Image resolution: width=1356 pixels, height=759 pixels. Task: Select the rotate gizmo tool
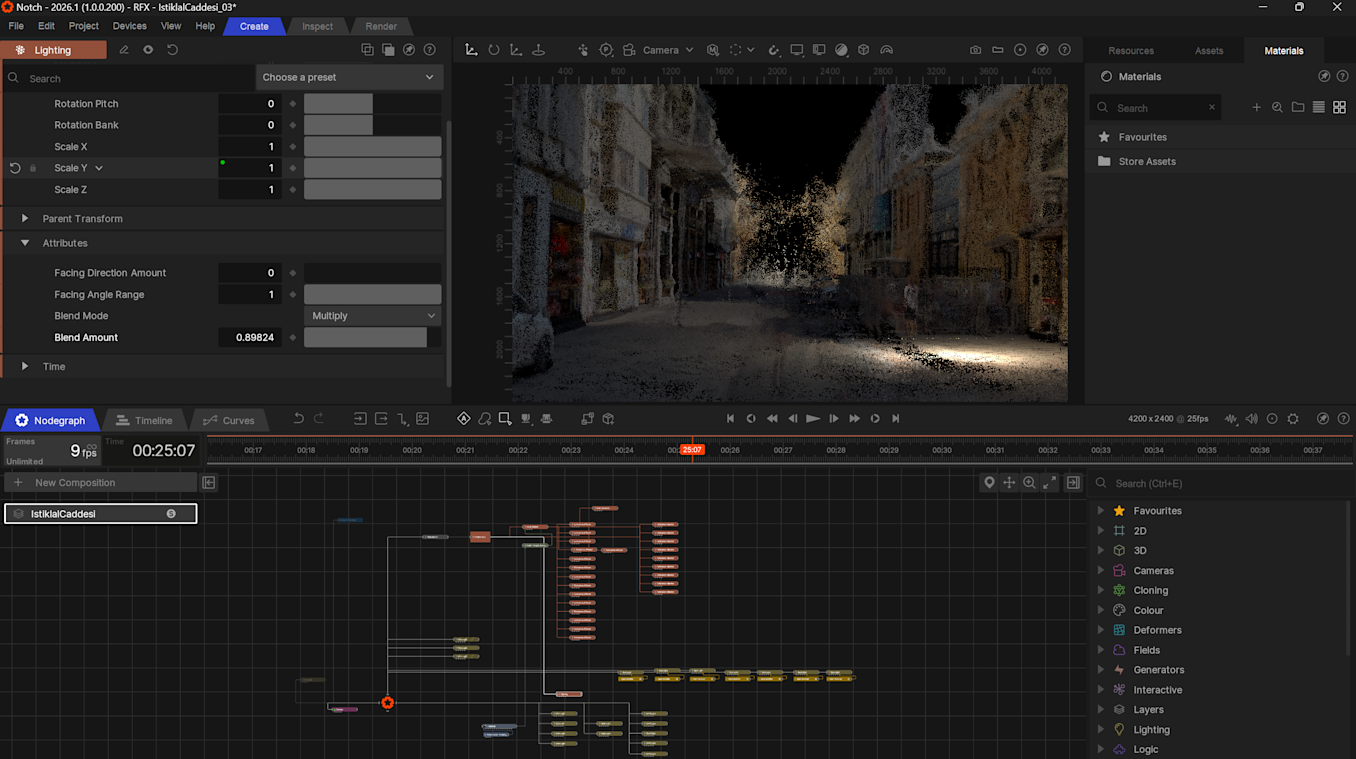(x=493, y=50)
